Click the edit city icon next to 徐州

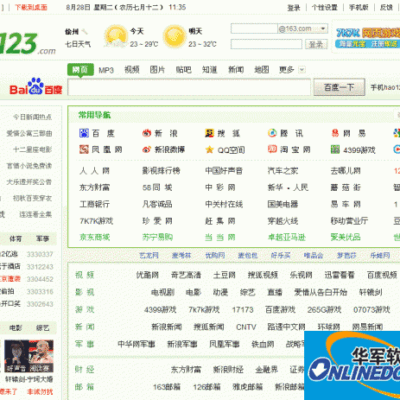[x=85, y=32]
